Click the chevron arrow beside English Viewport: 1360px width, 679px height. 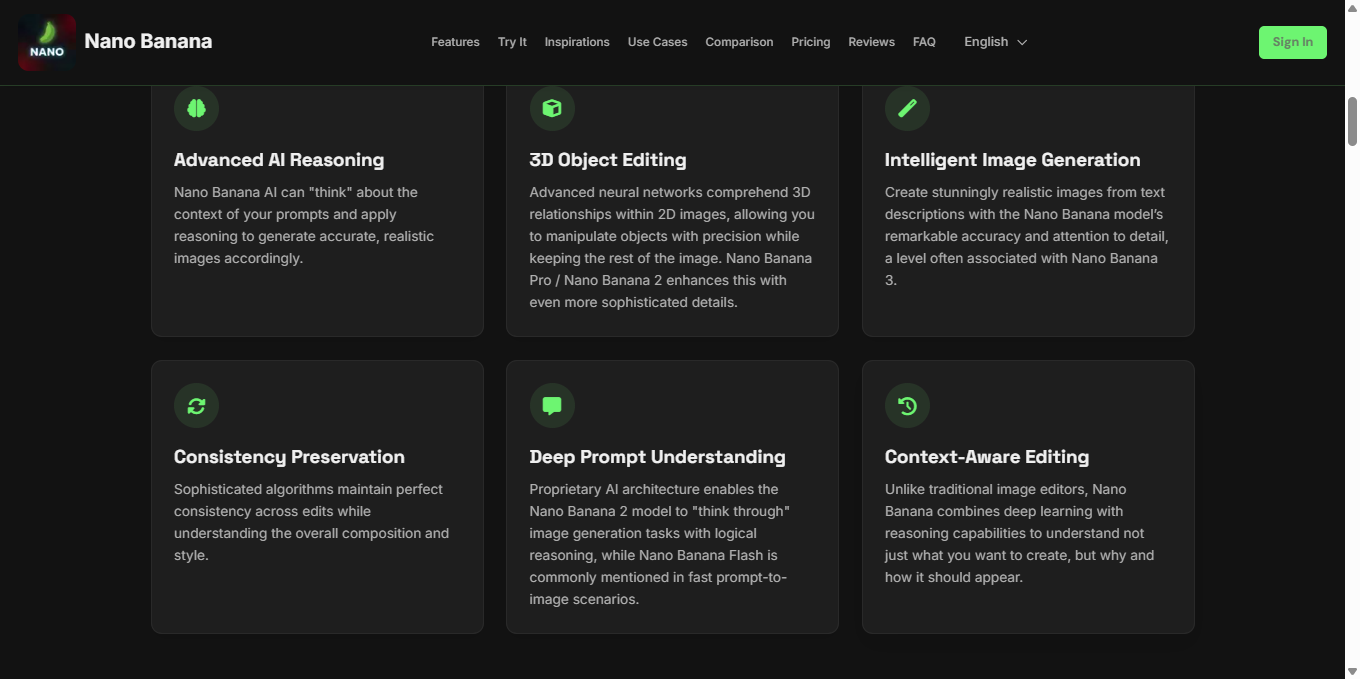tap(1022, 43)
